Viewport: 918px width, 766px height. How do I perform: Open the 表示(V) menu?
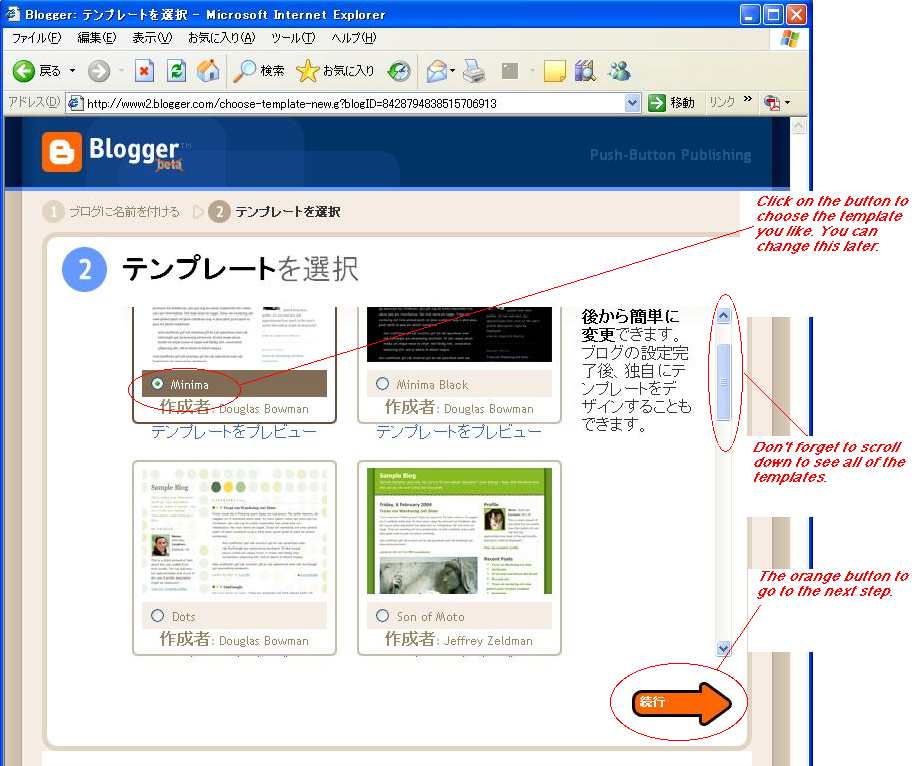coord(152,38)
